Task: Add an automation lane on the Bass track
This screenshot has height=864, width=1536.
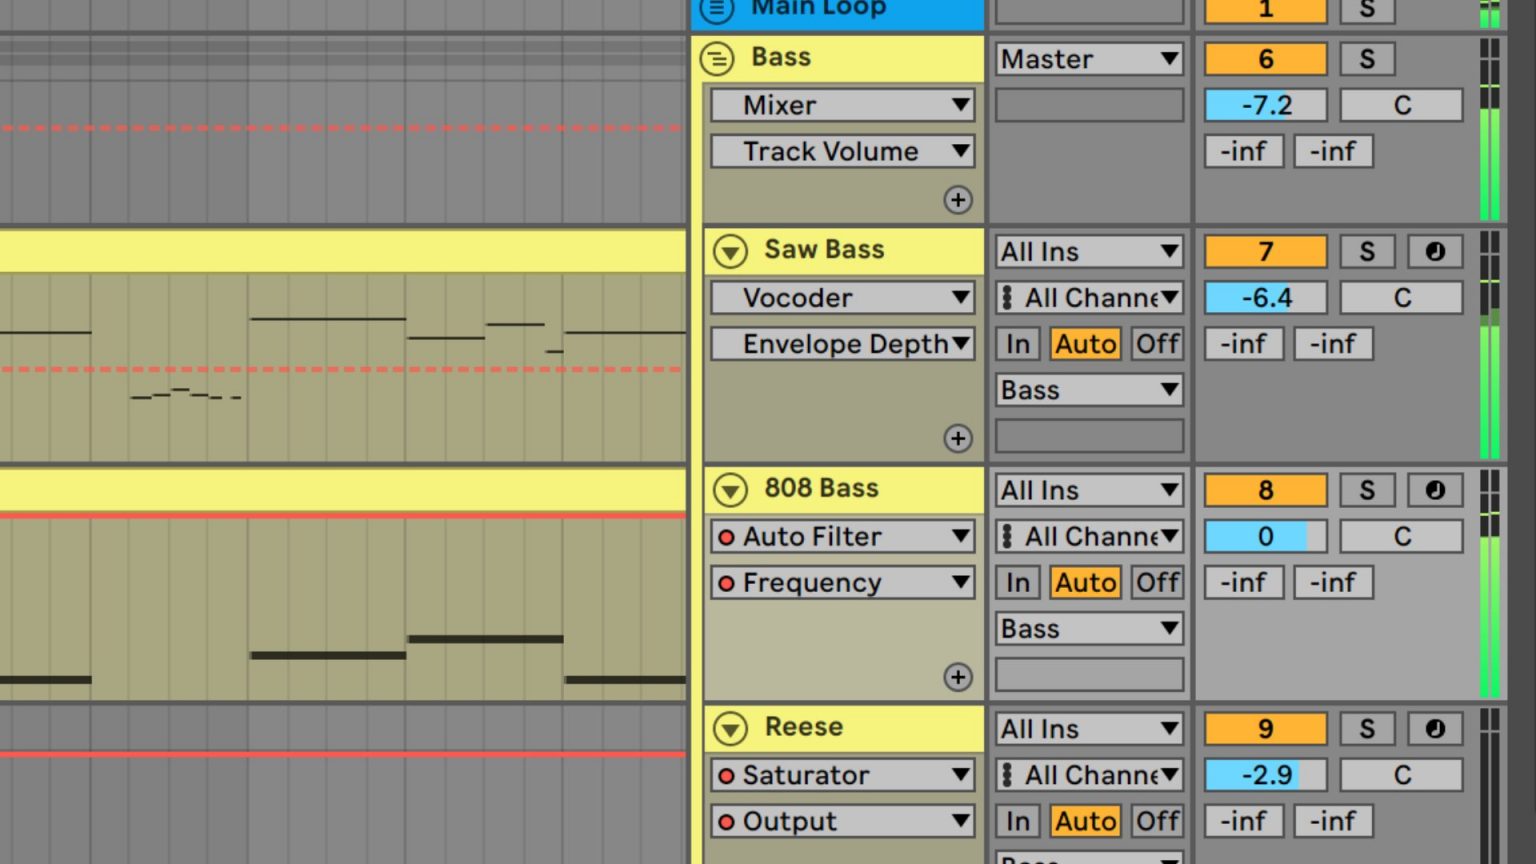Action: pos(958,200)
